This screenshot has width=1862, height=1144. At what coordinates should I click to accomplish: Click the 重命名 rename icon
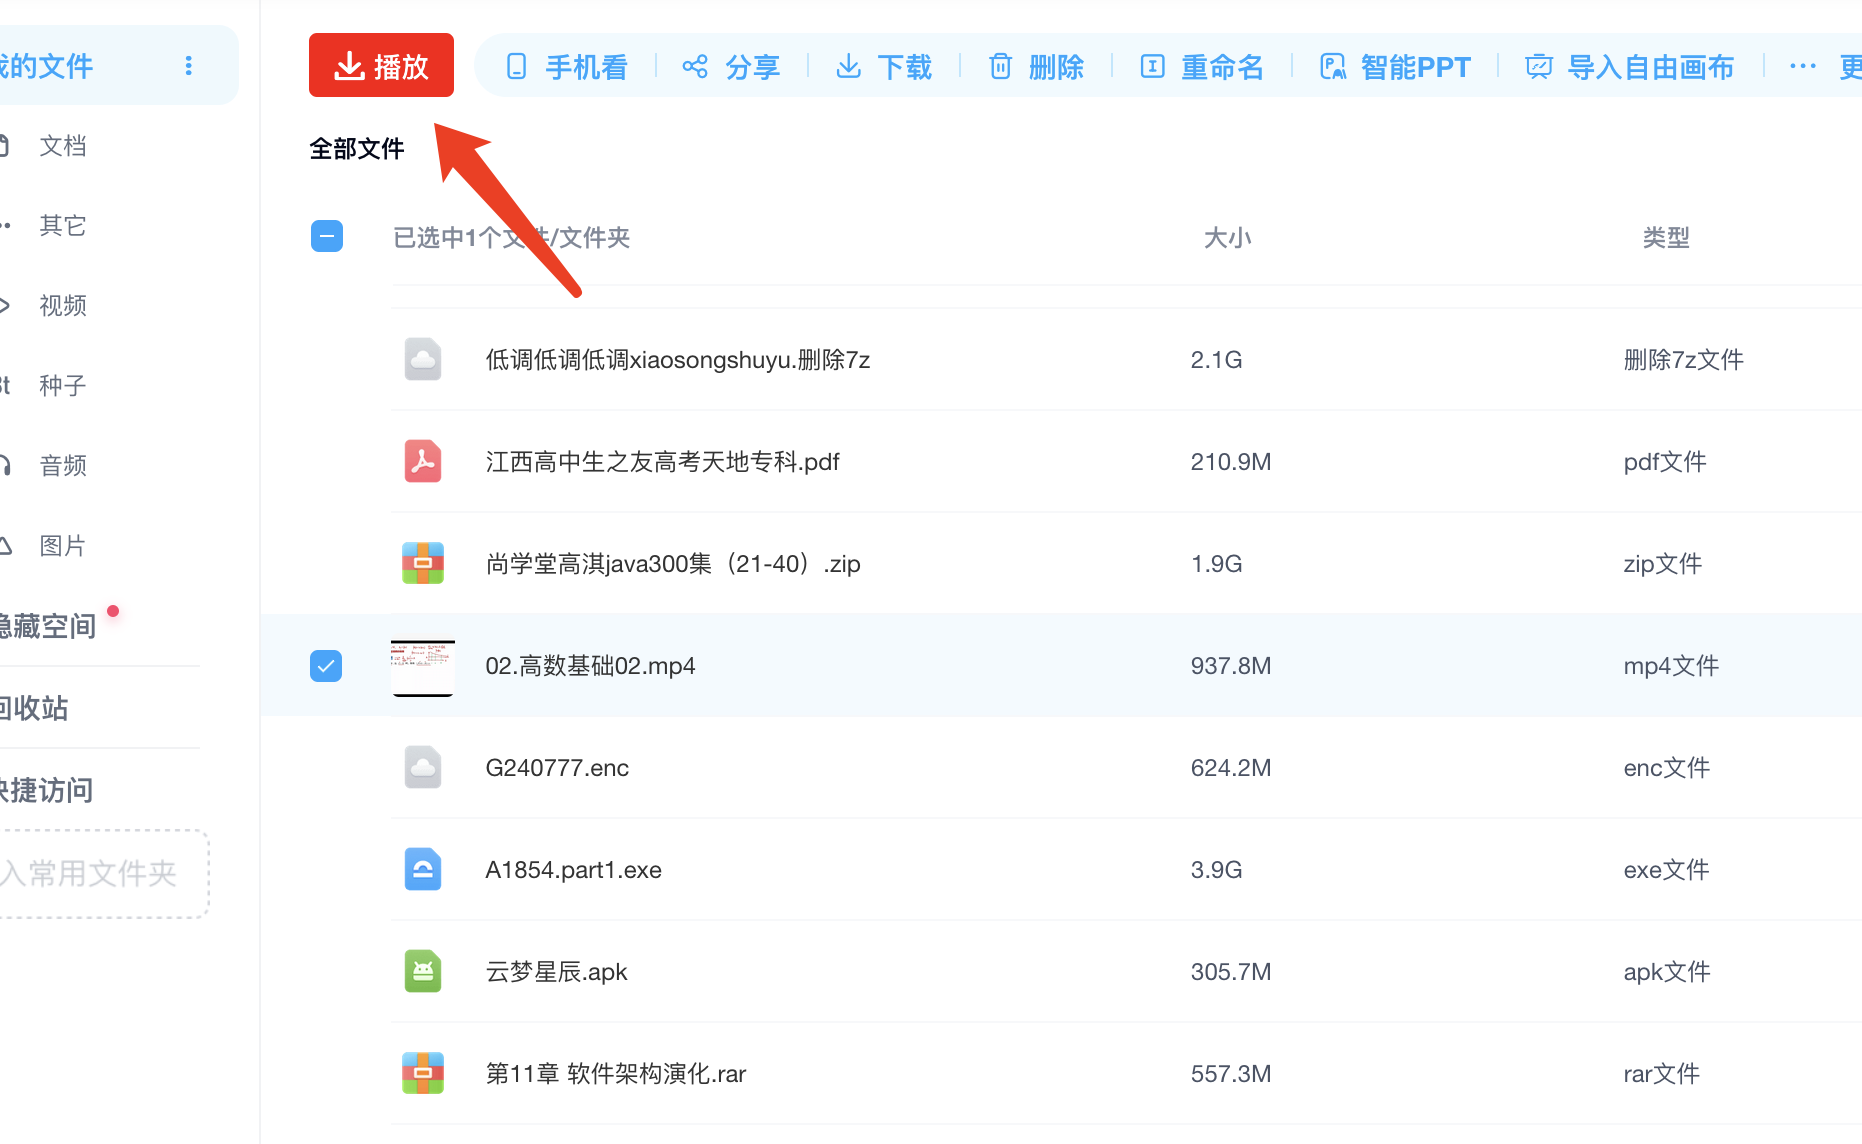tap(1152, 67)
